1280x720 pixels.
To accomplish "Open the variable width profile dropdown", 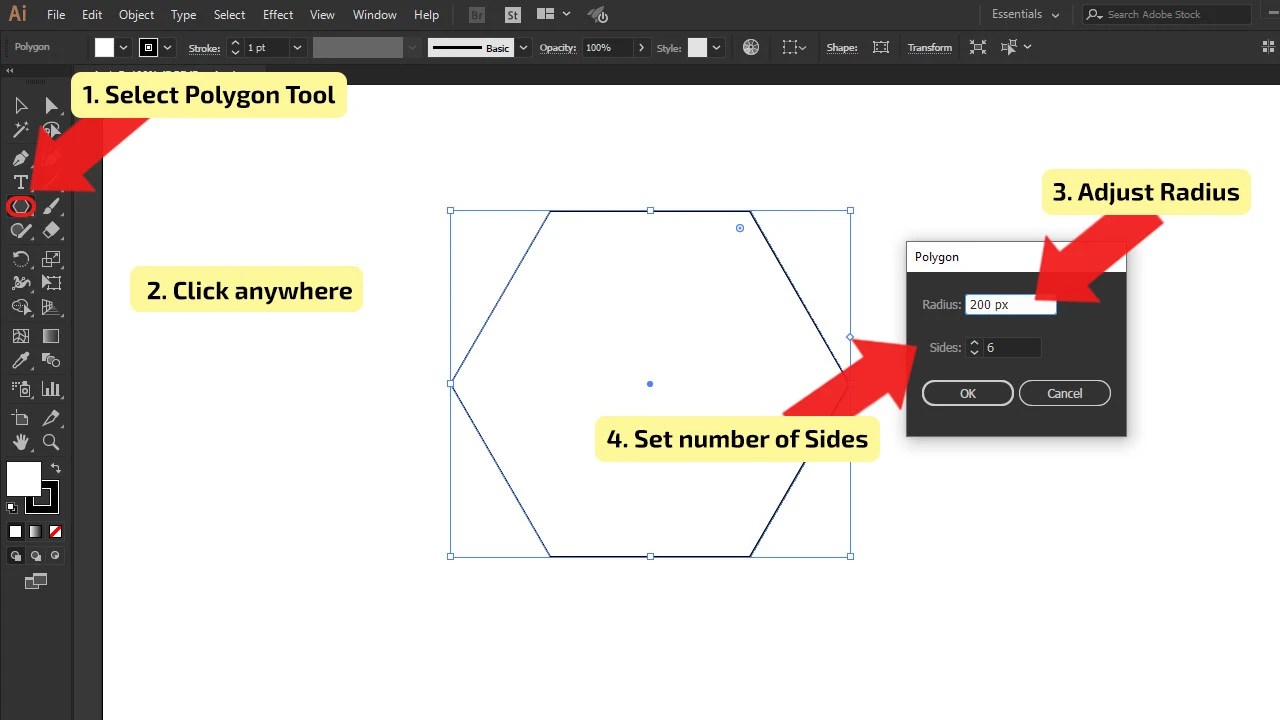I will (410, 47).
